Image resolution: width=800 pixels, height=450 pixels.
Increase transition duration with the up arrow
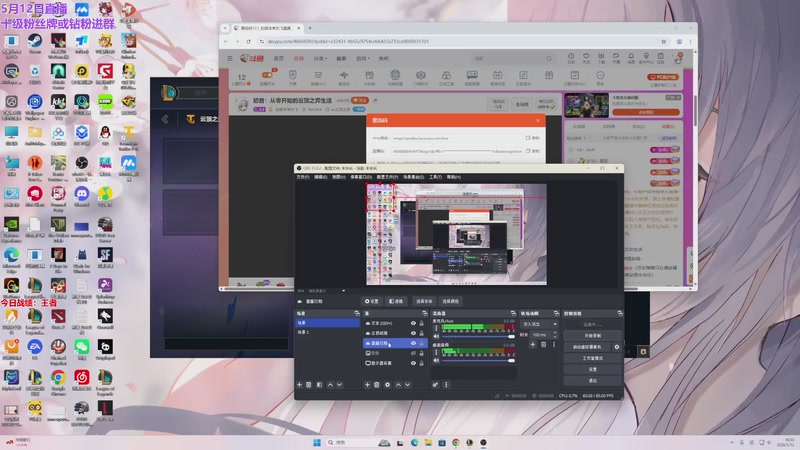[555, 333]
